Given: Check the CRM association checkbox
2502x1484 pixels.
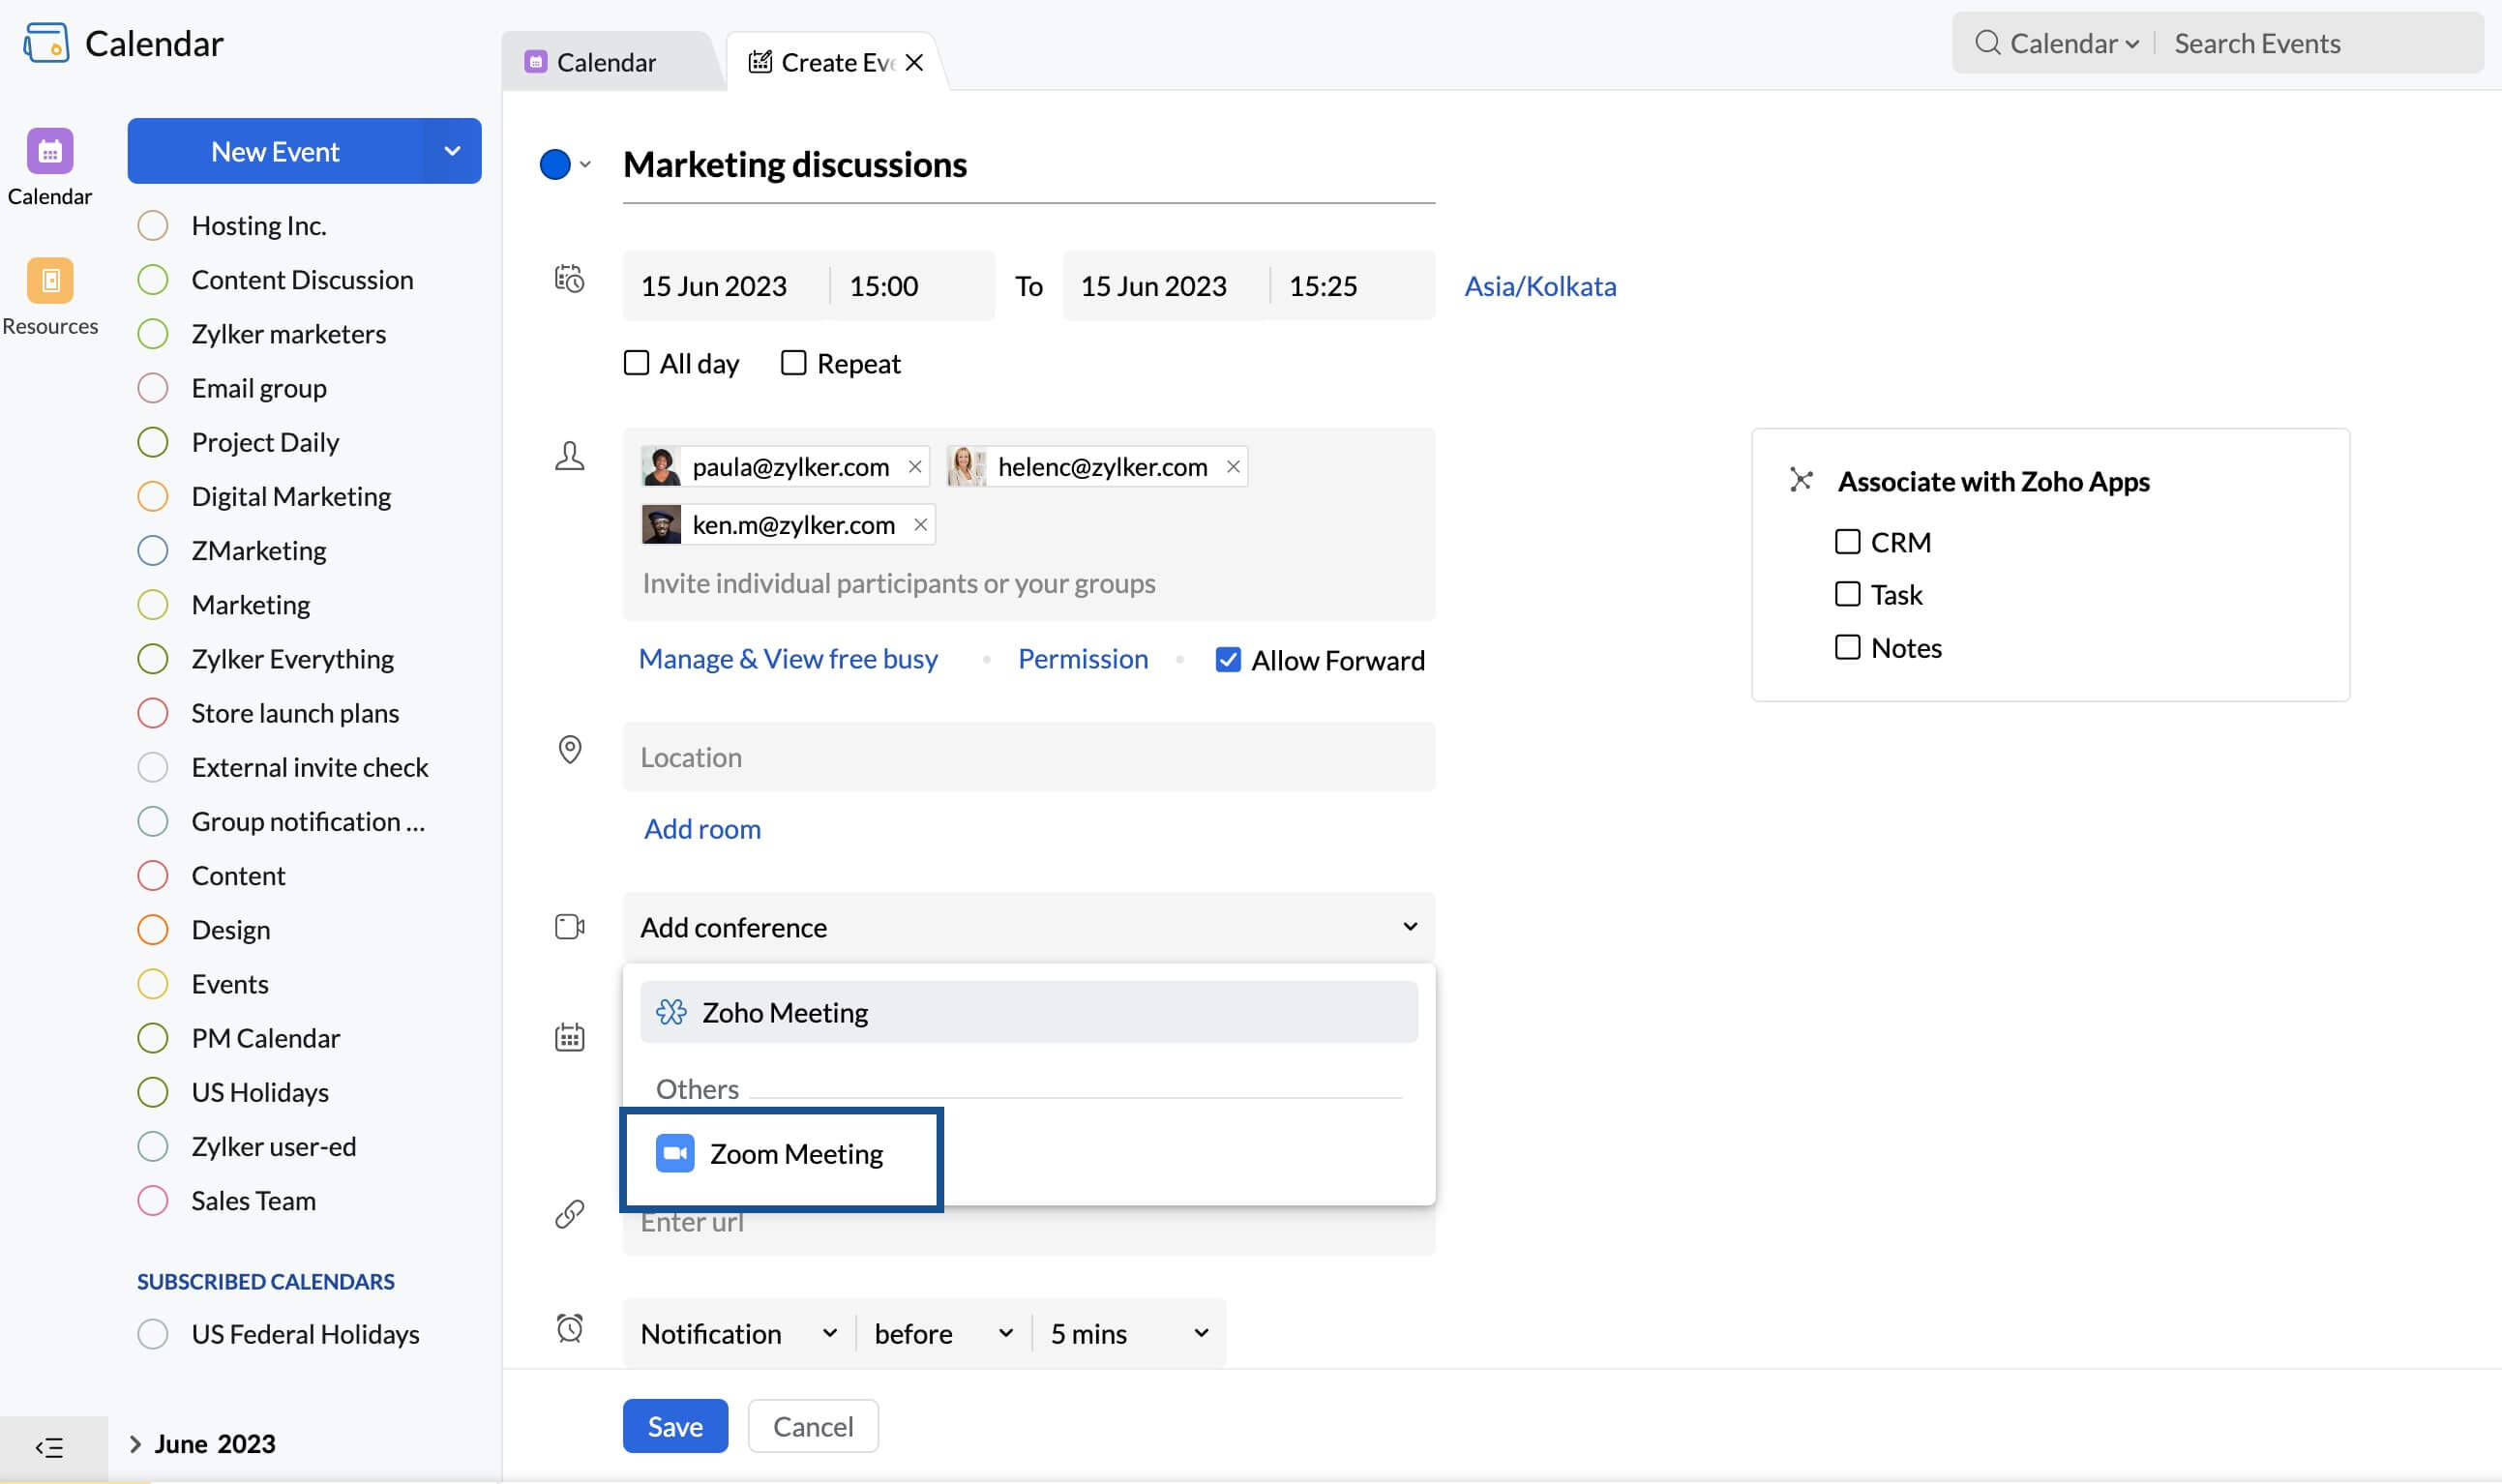Looking at the screenshot, I should 1847,542.
